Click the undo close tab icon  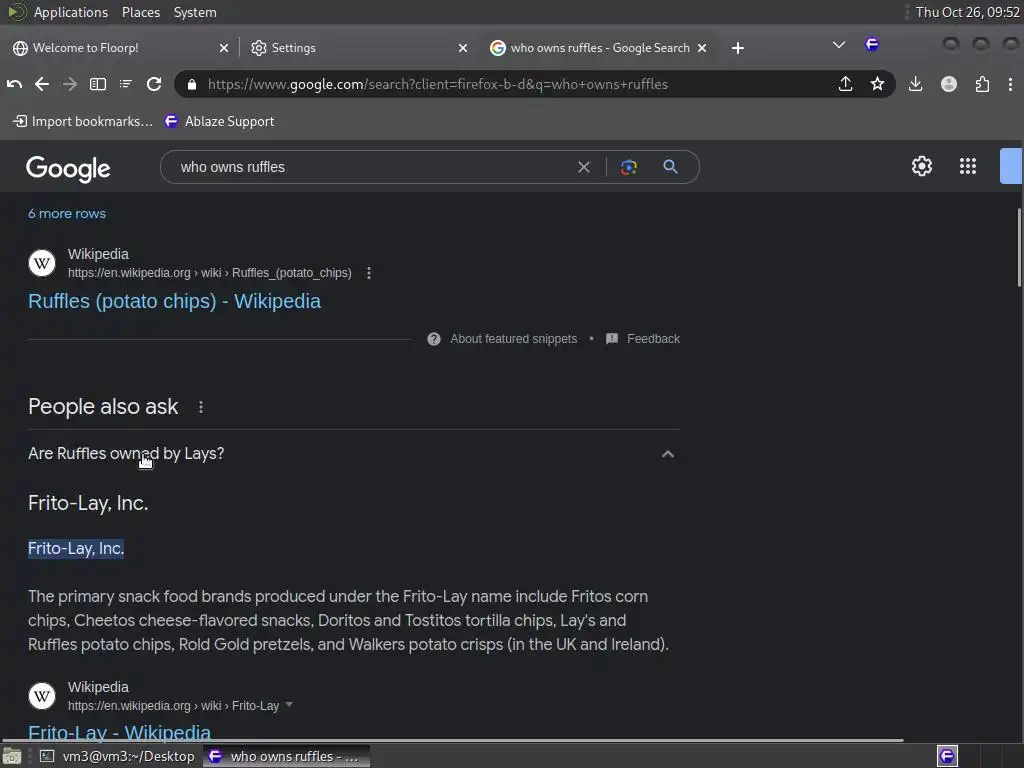pyautogui.click(x=14, y=84)
